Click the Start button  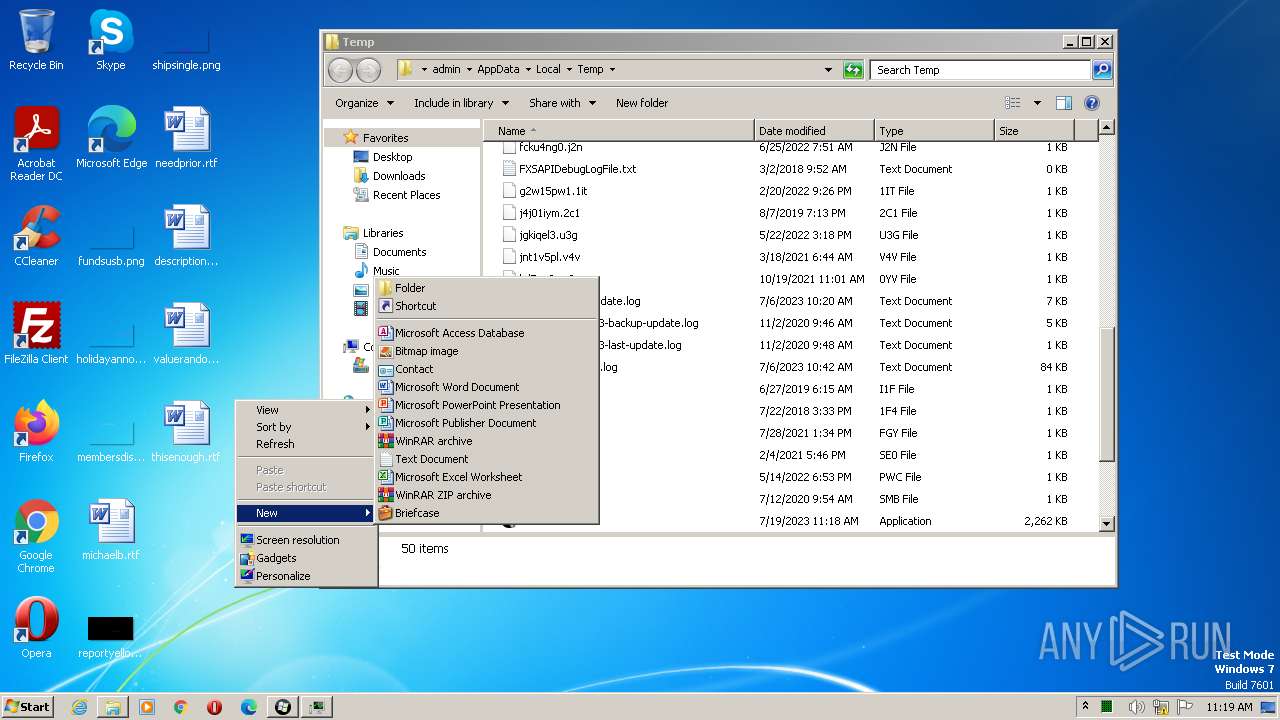pyautogui.click(x=28, y=707)
